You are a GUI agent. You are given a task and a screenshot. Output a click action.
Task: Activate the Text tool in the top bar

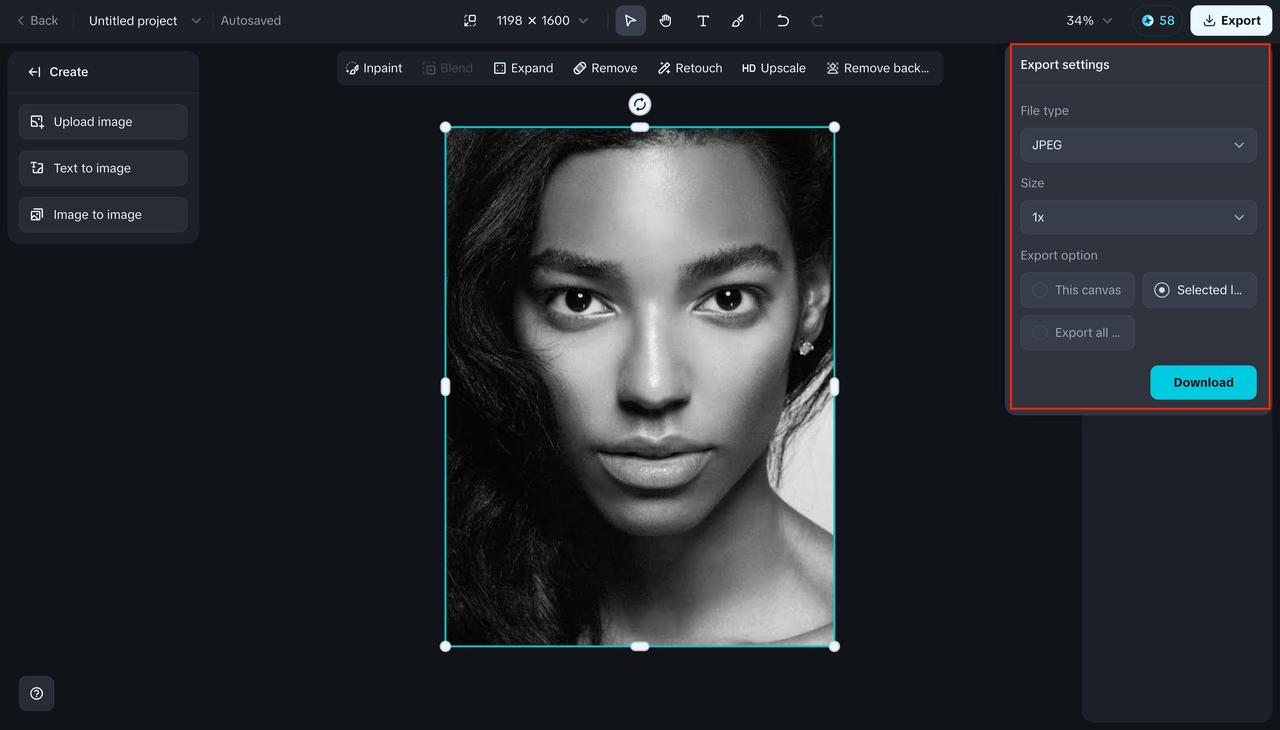702,20
